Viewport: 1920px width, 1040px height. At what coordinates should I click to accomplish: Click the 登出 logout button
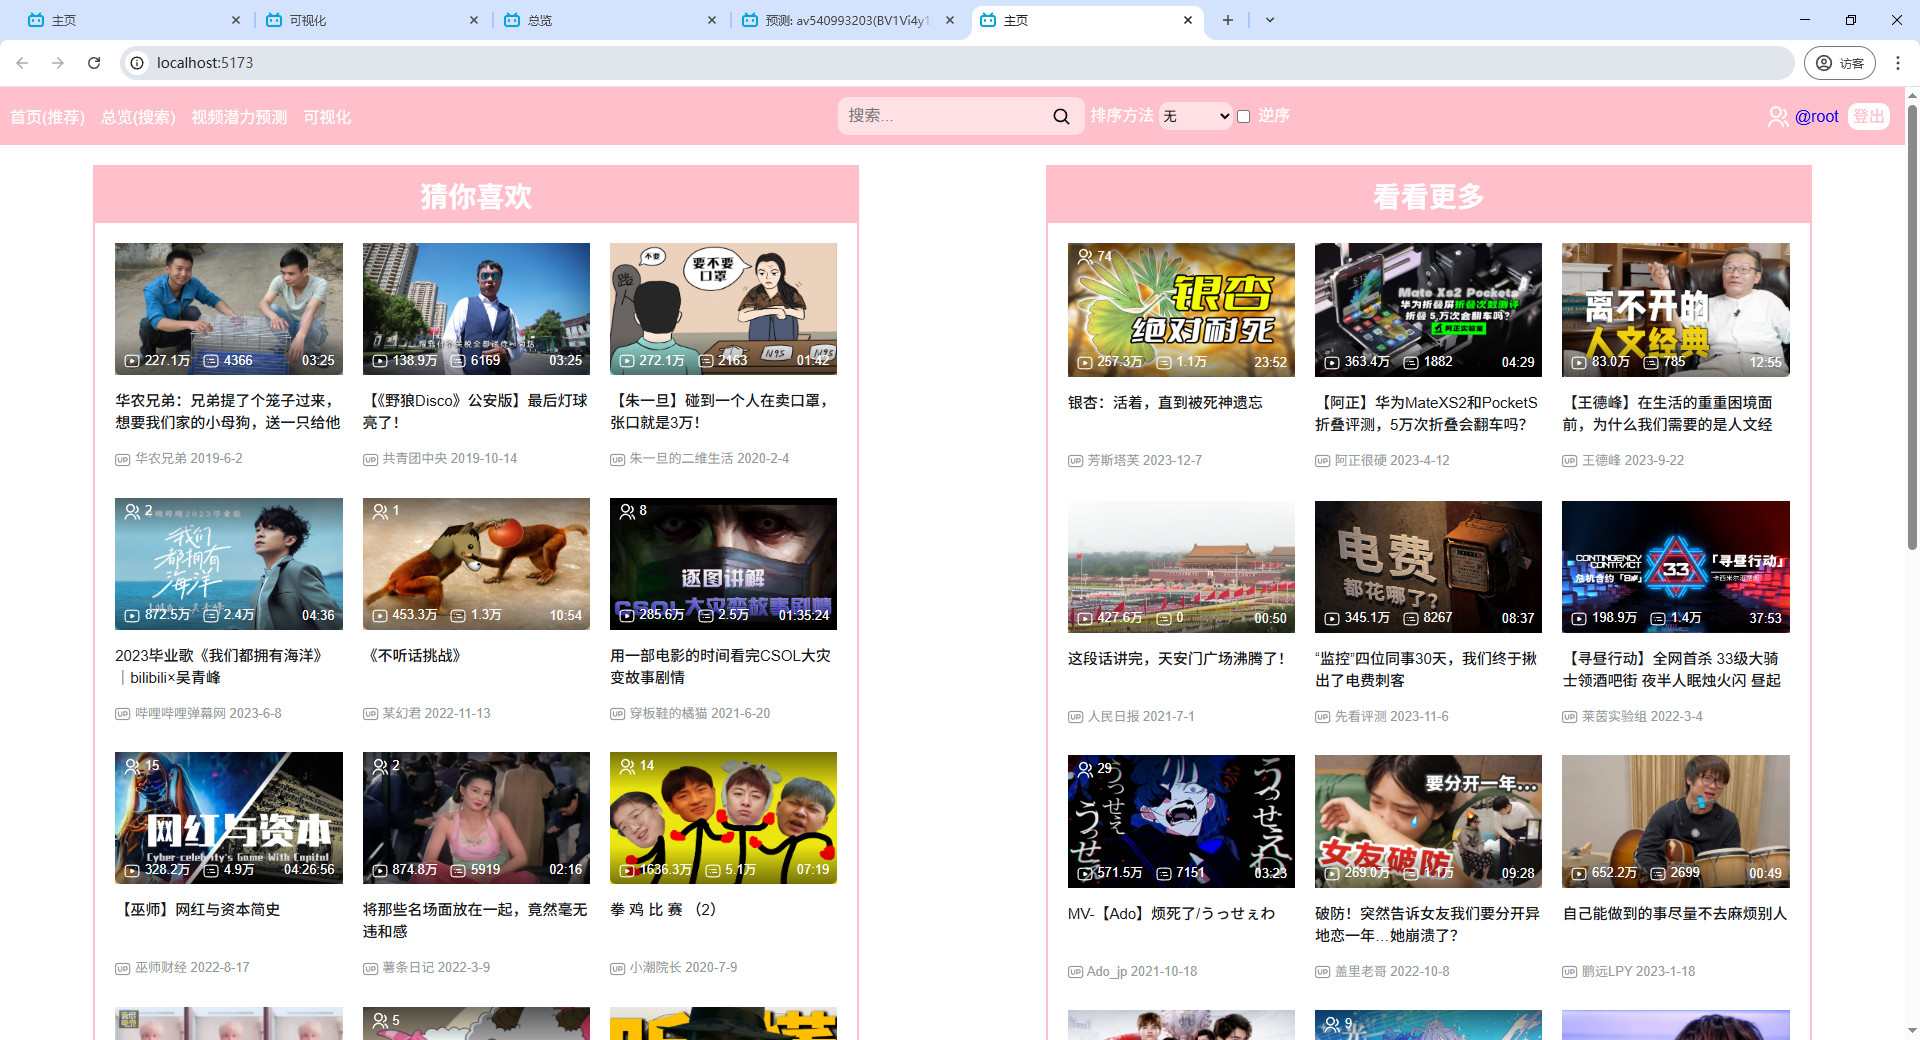(x=1868, y=116)
